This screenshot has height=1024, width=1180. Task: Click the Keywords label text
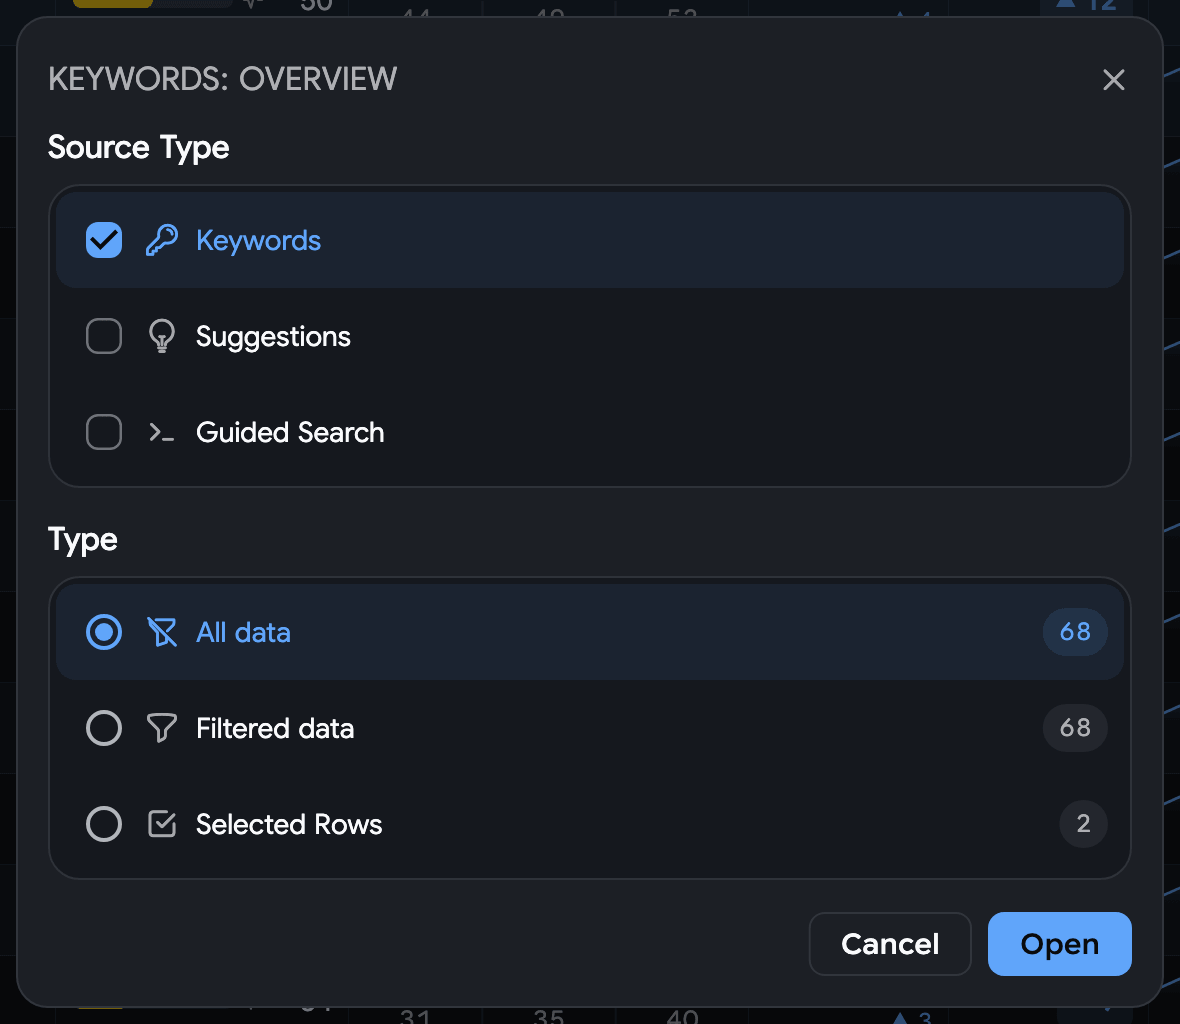coord(258,241)
